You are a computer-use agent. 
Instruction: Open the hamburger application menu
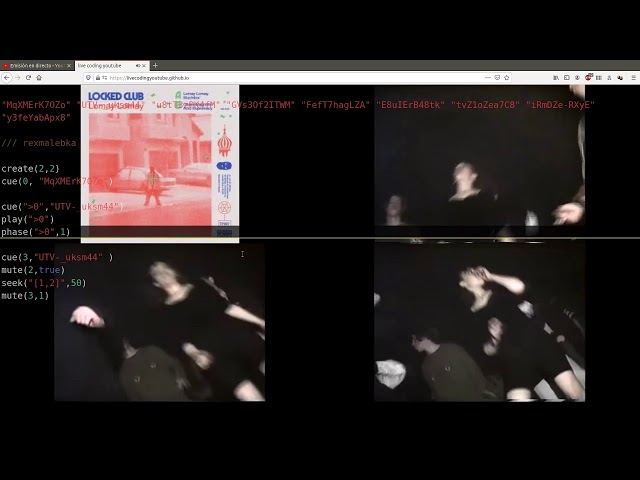633,78
